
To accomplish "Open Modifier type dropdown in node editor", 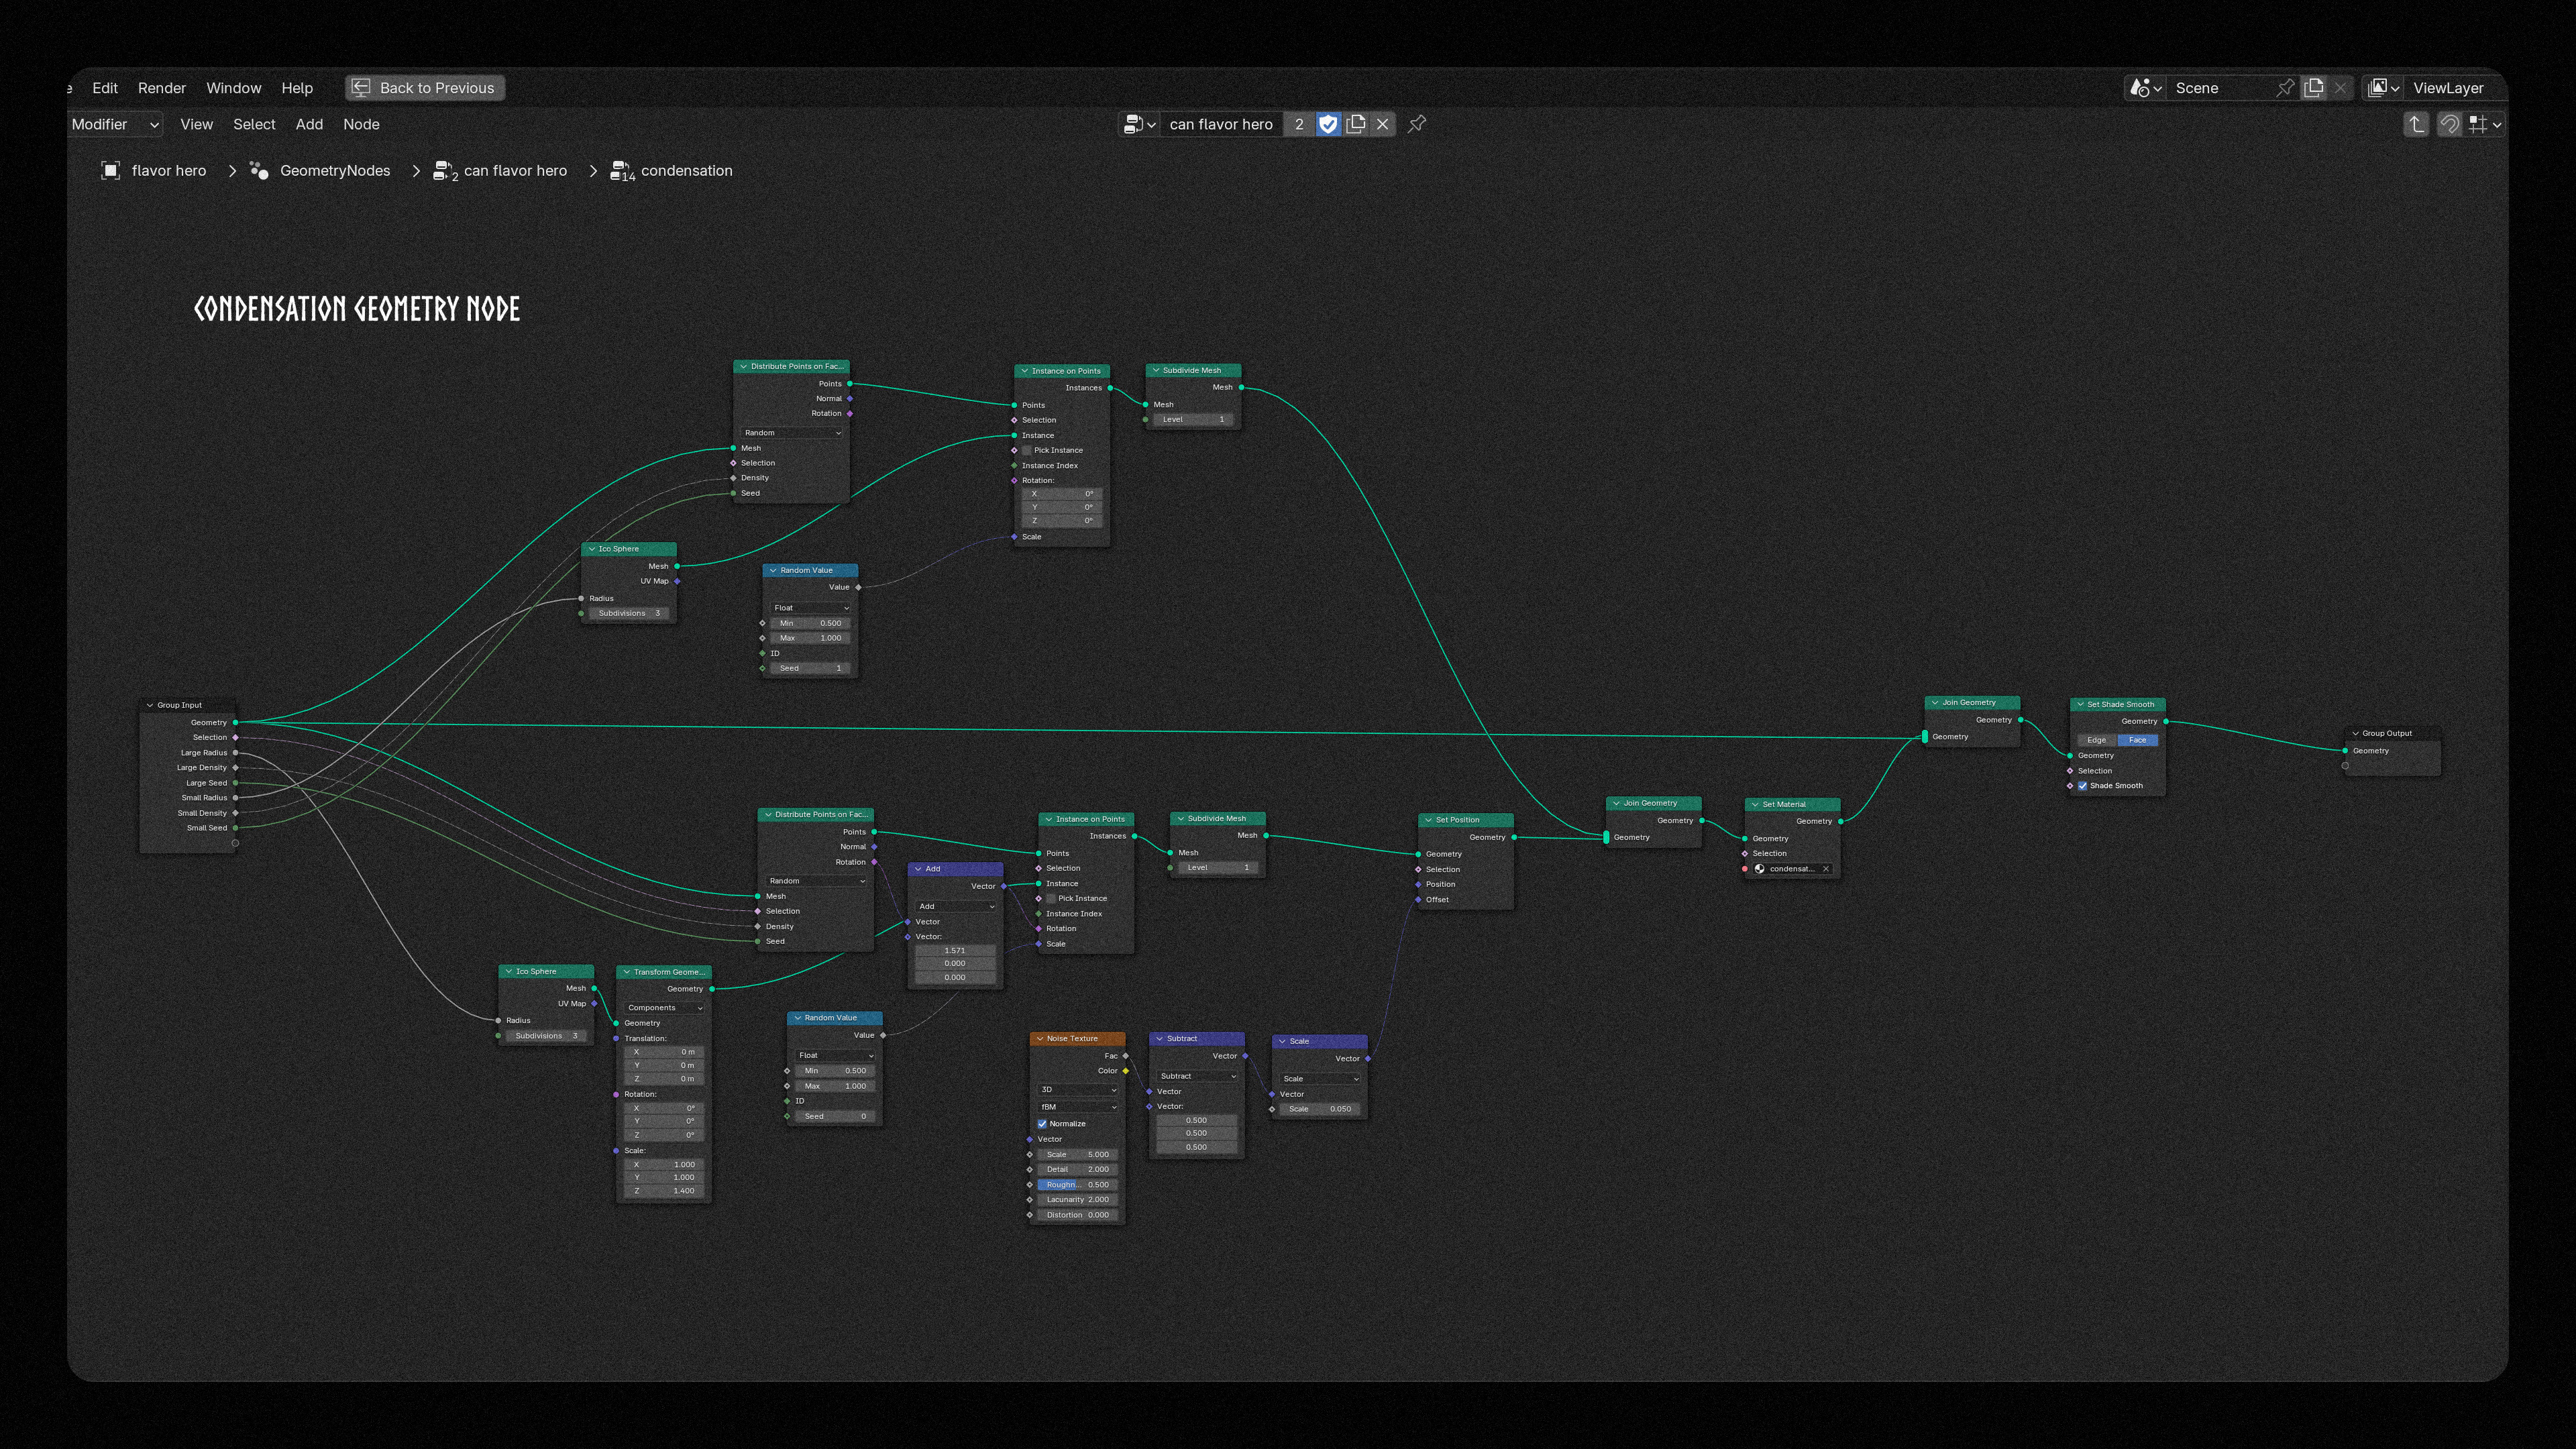I will point(115,124).
